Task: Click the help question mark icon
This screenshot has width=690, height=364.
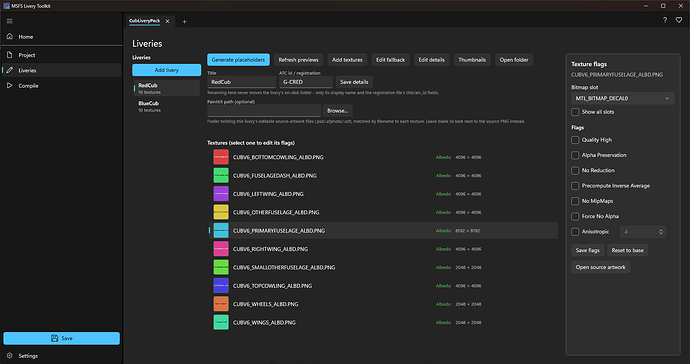Action: coord(665,20)
